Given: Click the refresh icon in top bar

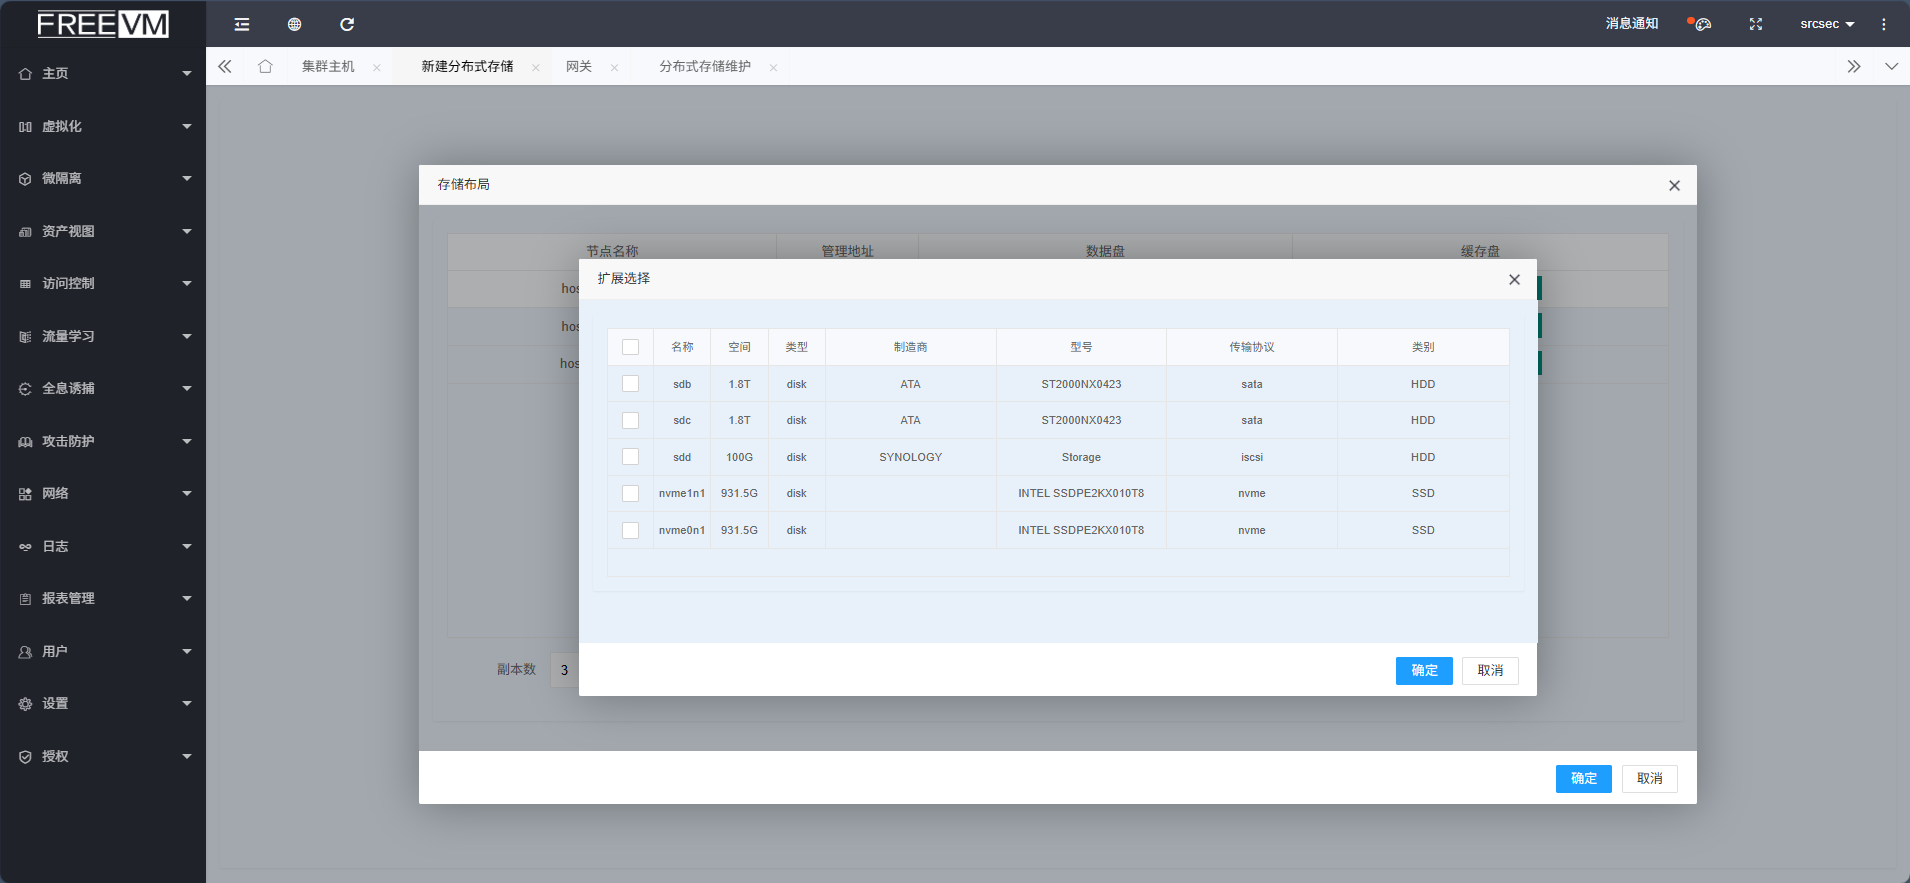Looking at the screenshot, I should (347, 24).
